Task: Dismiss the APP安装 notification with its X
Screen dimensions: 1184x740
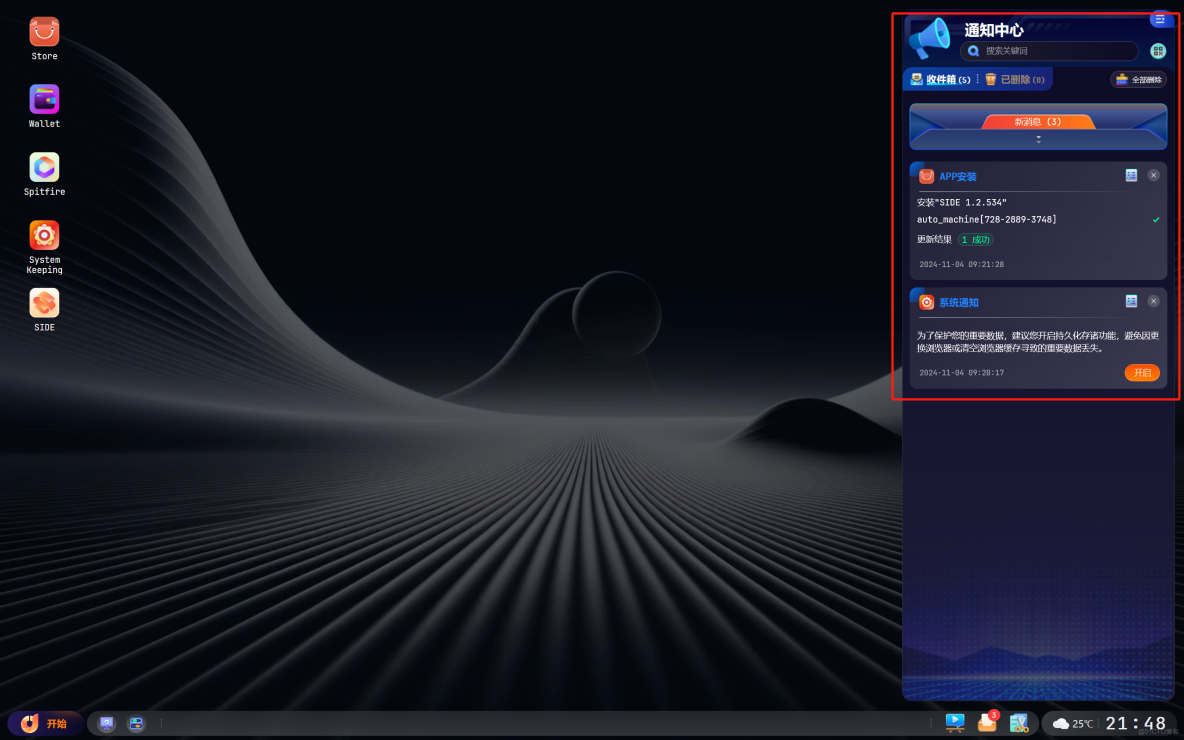Action: (x=1153, y=175)
